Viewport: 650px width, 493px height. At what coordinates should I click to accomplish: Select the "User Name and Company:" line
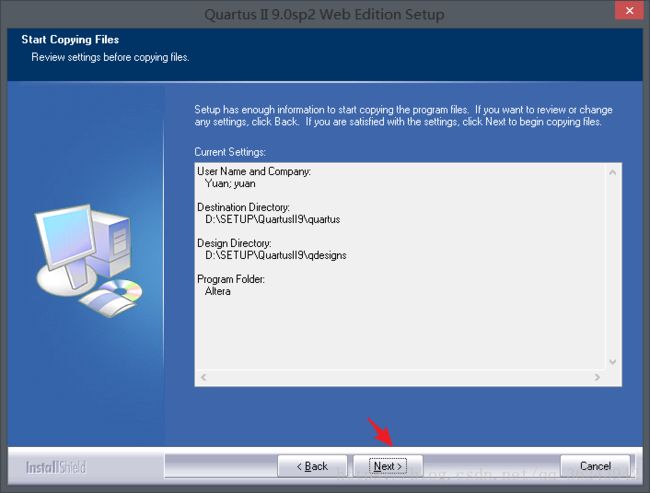click(x=254, y=171)
